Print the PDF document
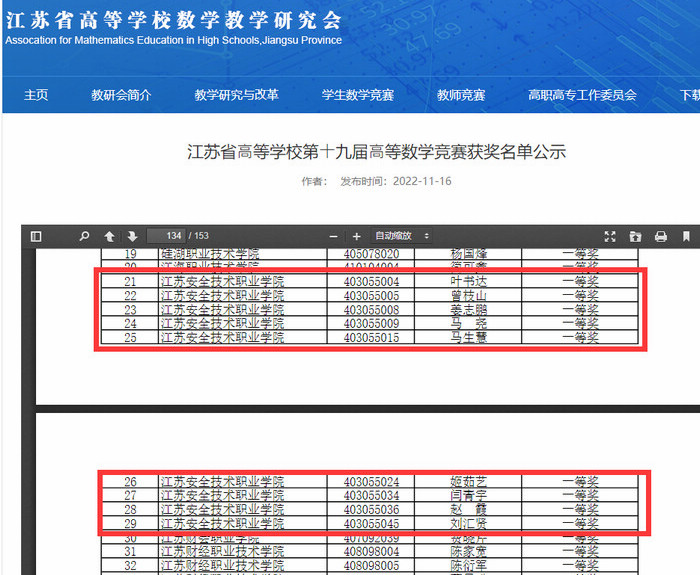Screen dimensions: 700x575 660,236
